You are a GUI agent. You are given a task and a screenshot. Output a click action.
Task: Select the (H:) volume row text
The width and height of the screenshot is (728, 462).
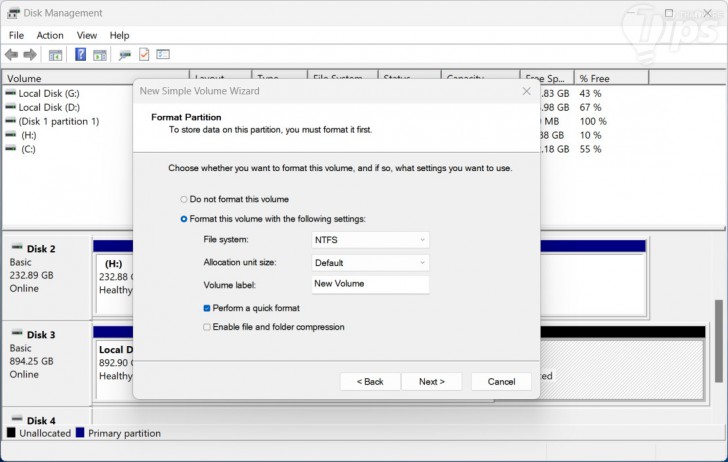[29, 135]
